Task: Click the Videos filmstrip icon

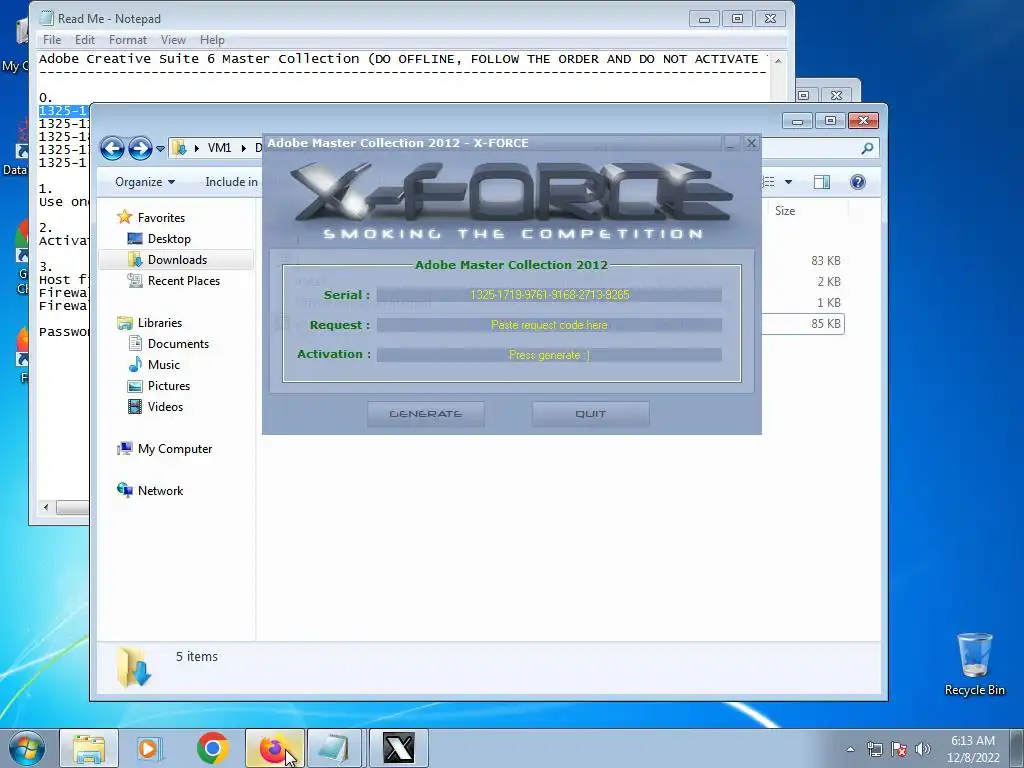Action: pyautogui.click(x=135, y=406)
